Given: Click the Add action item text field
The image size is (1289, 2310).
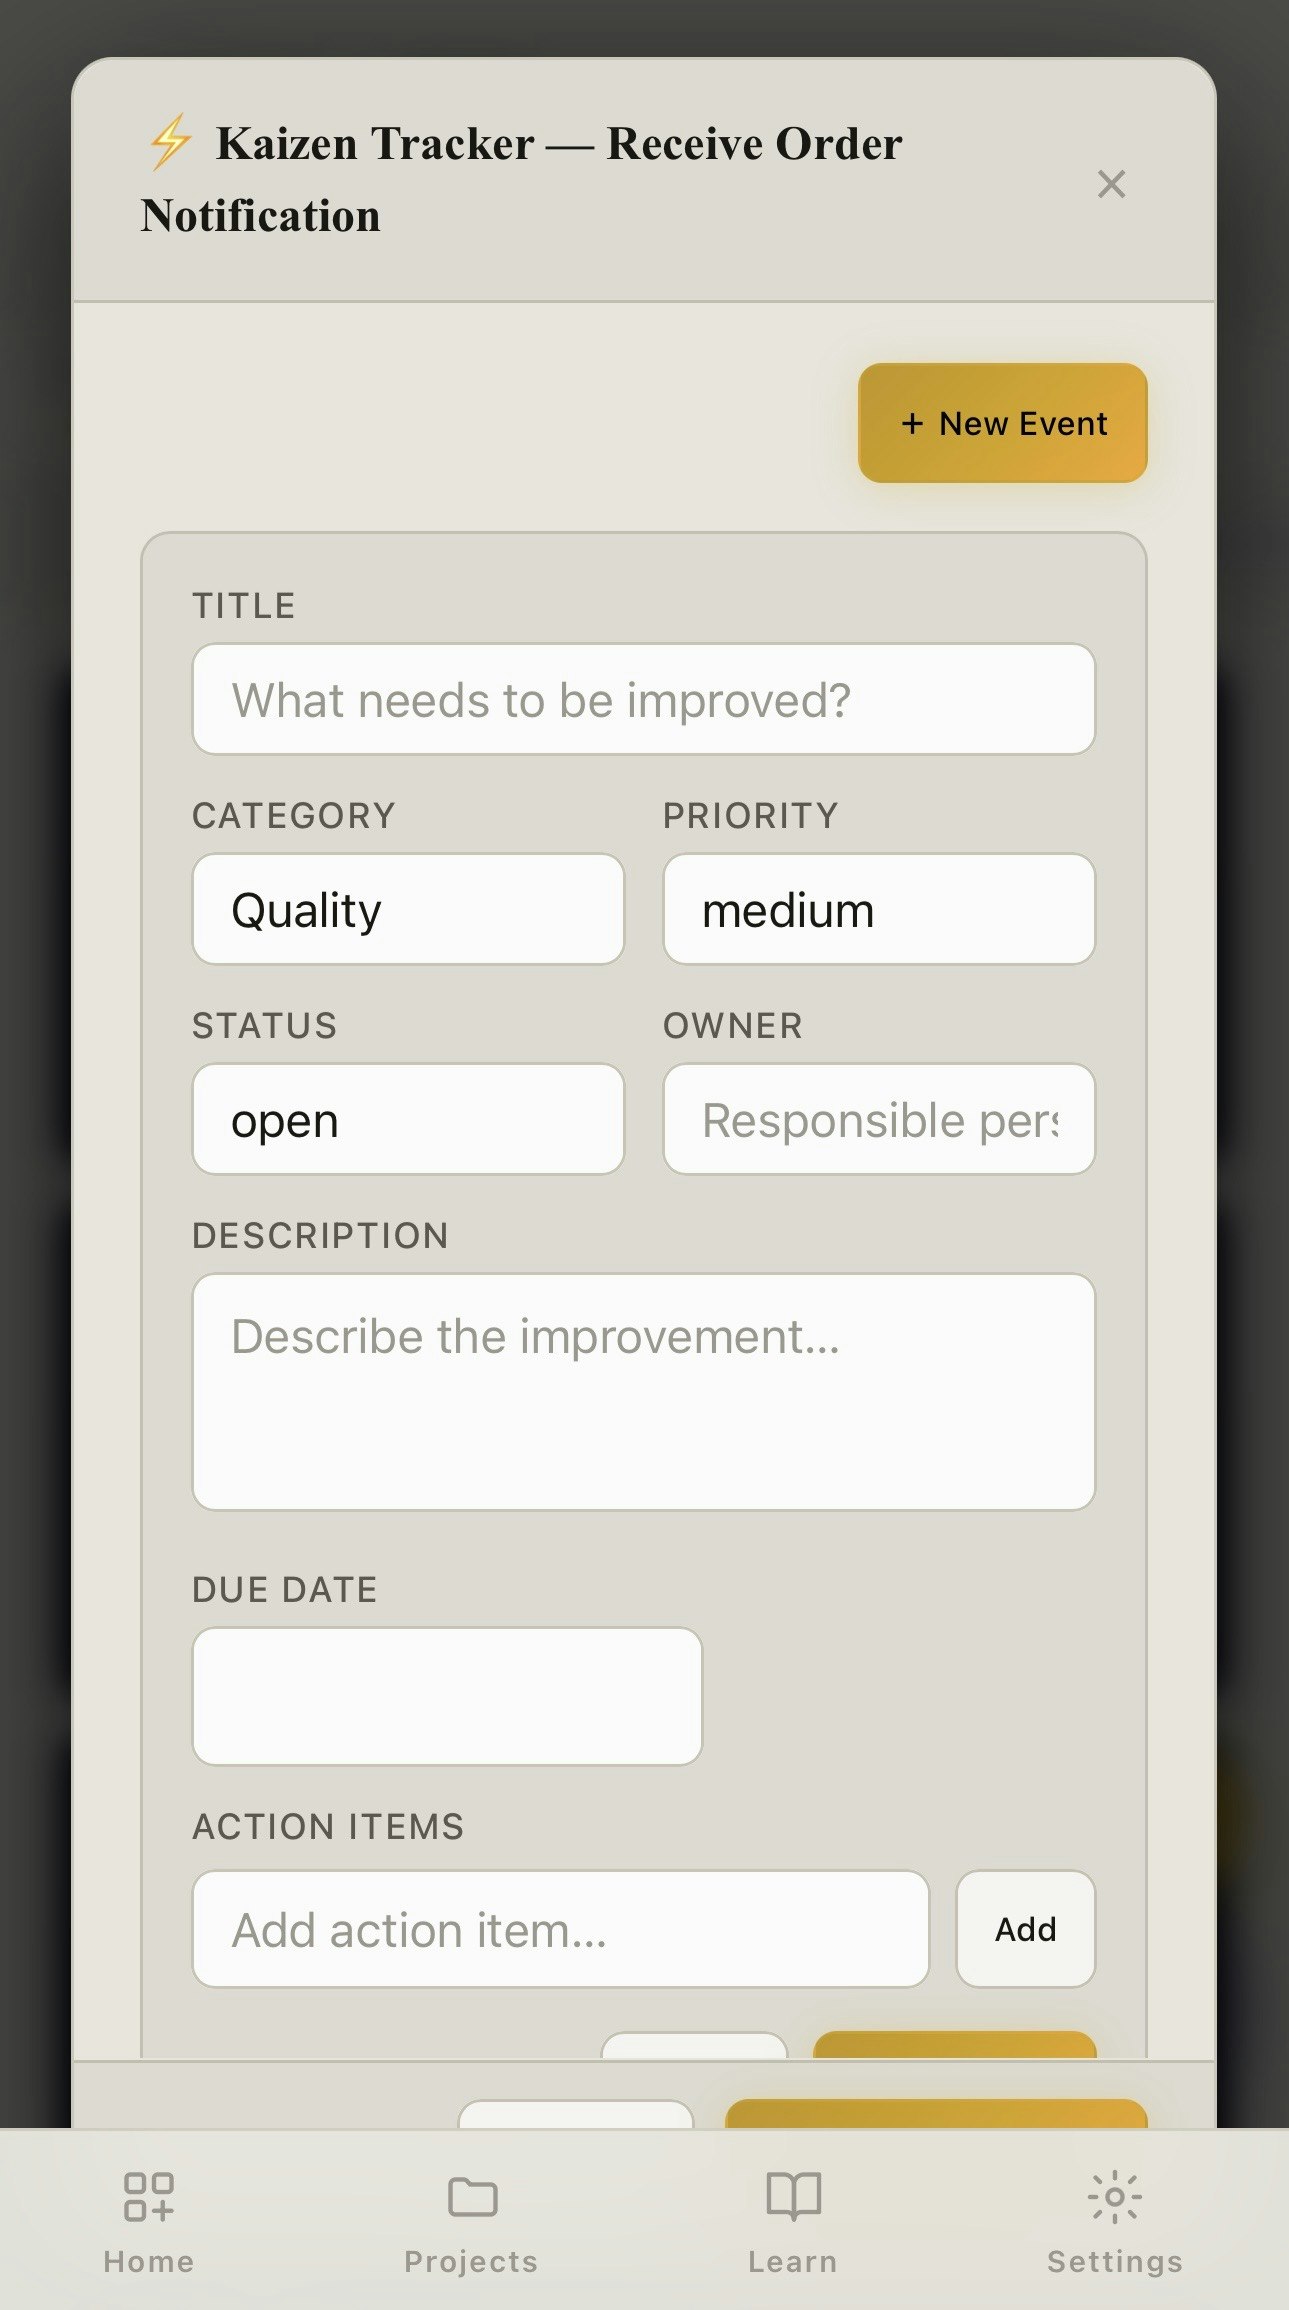Looking at the screenshot, I should coord(560,1929).
